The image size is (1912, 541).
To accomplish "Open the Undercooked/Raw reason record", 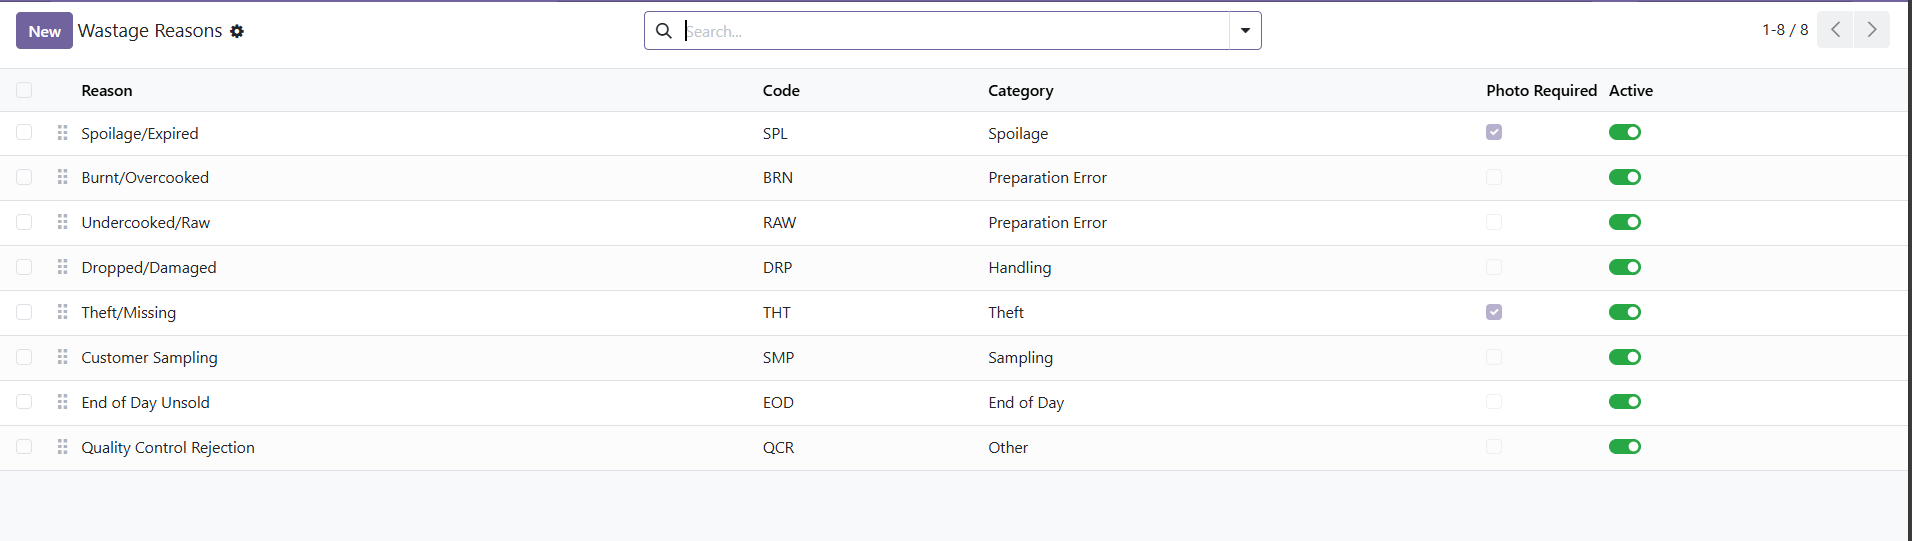I will [146, 222].
